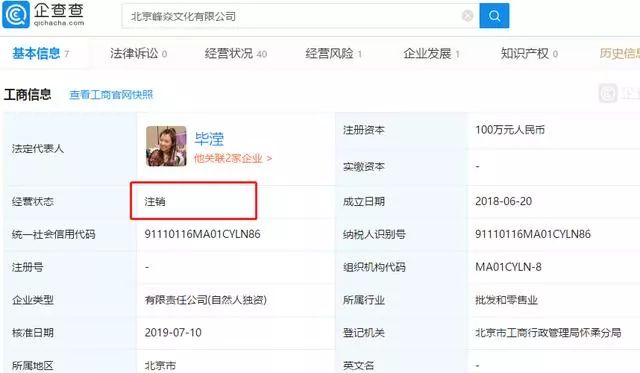Image resolution: width=640 pixels, height=373 pixels.
Task: Click the 批发和零售业 industry value
Action: coord(506,300)
